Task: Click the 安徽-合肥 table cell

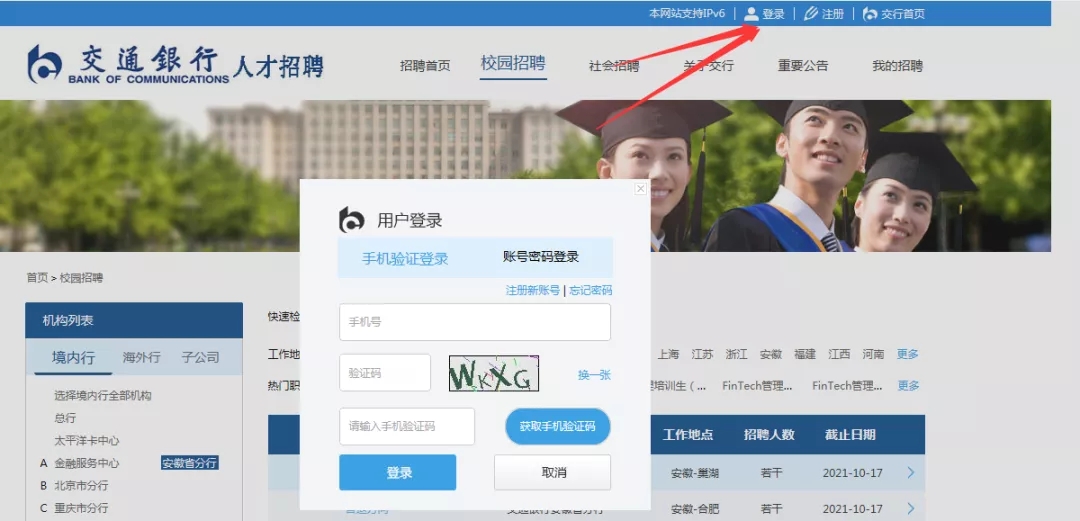Action: [x=694, y=509]
